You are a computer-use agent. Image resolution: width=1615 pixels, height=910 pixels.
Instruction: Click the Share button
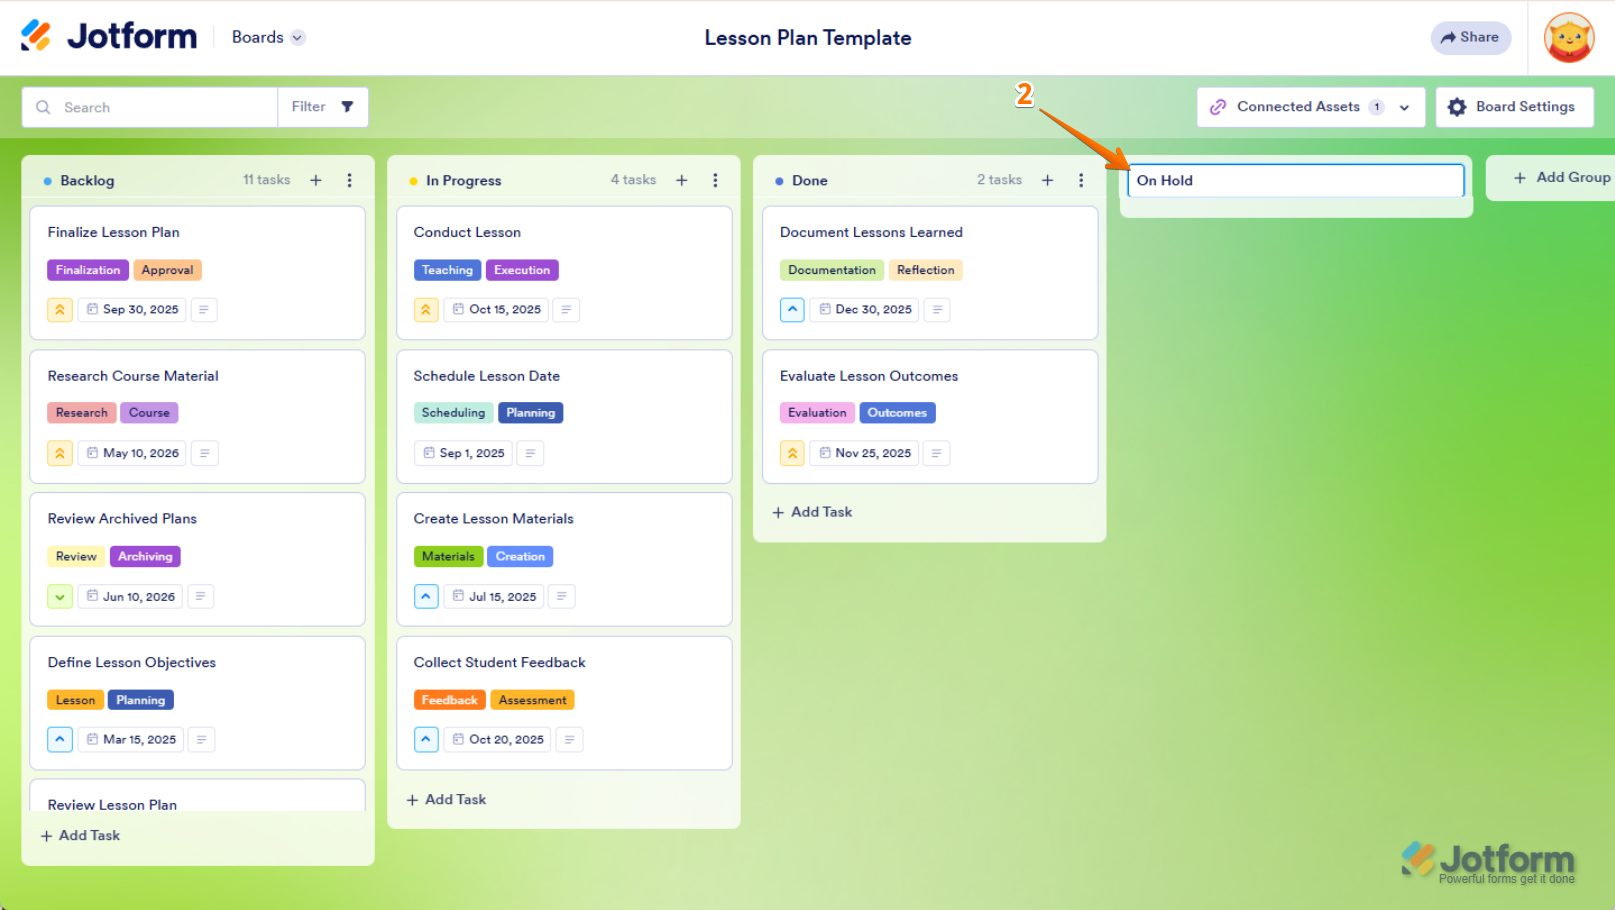[1470, 37]
